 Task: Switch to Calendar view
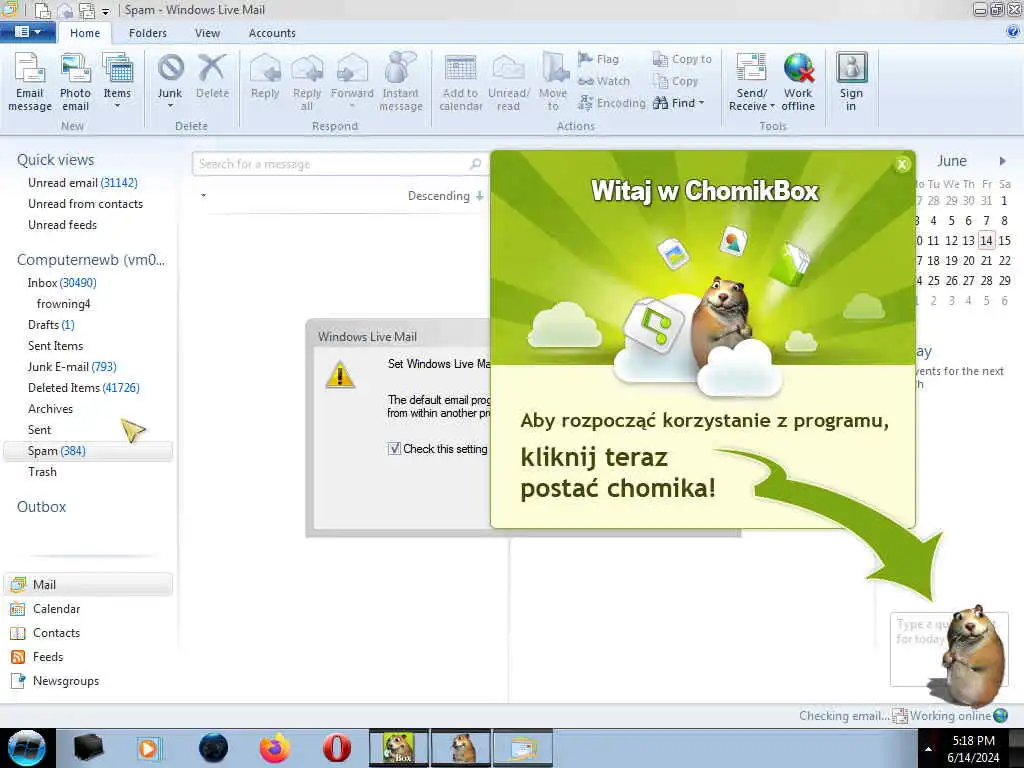[45, 609]
